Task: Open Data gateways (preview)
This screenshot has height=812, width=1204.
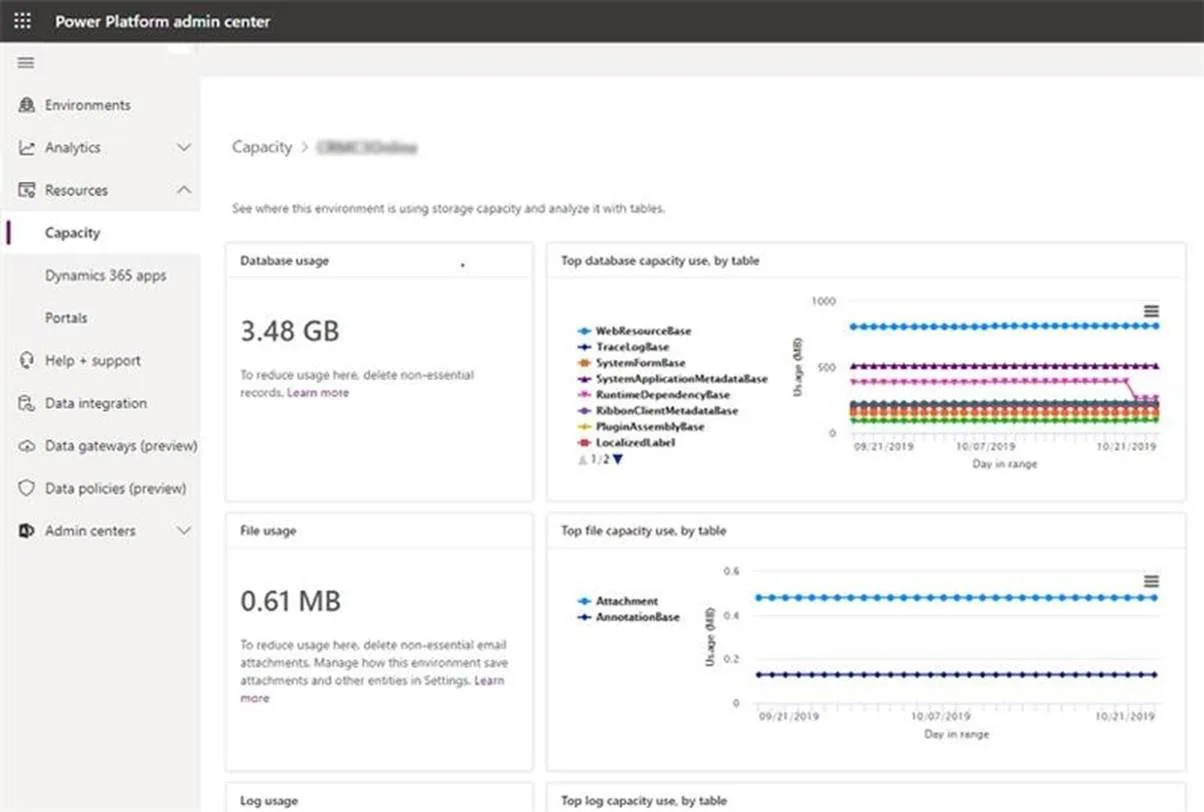Action: [121, 446]
